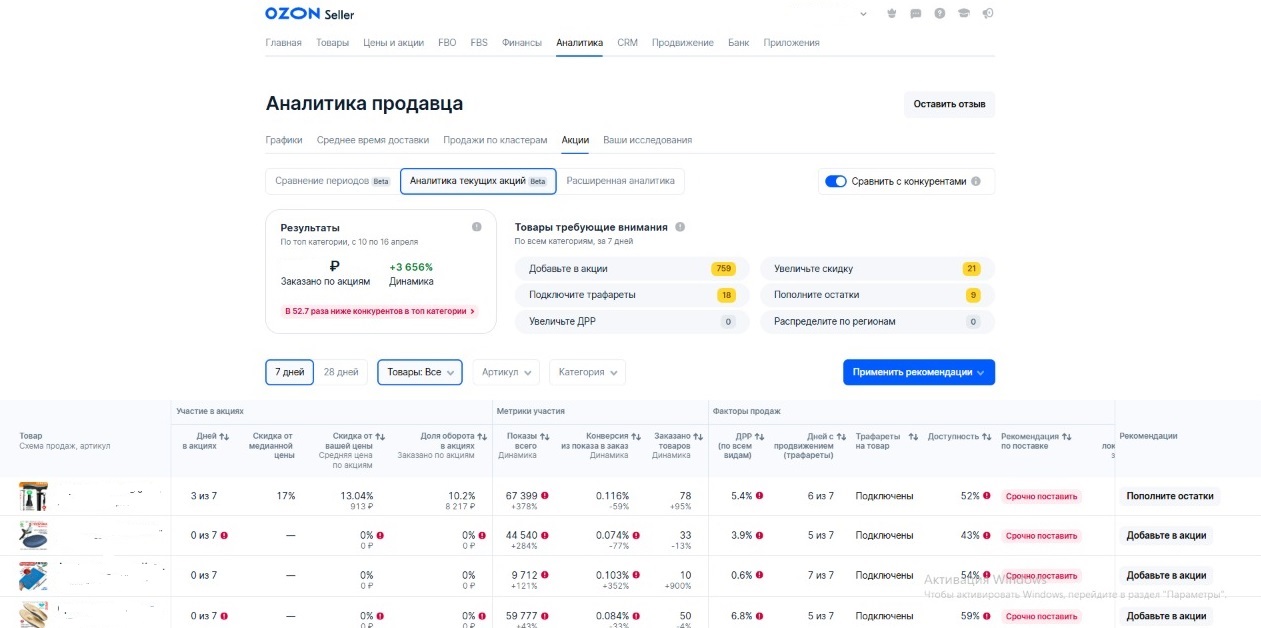Open the Товары: Все dropdown
The image size is (1261, 628).
coord(420,372)
